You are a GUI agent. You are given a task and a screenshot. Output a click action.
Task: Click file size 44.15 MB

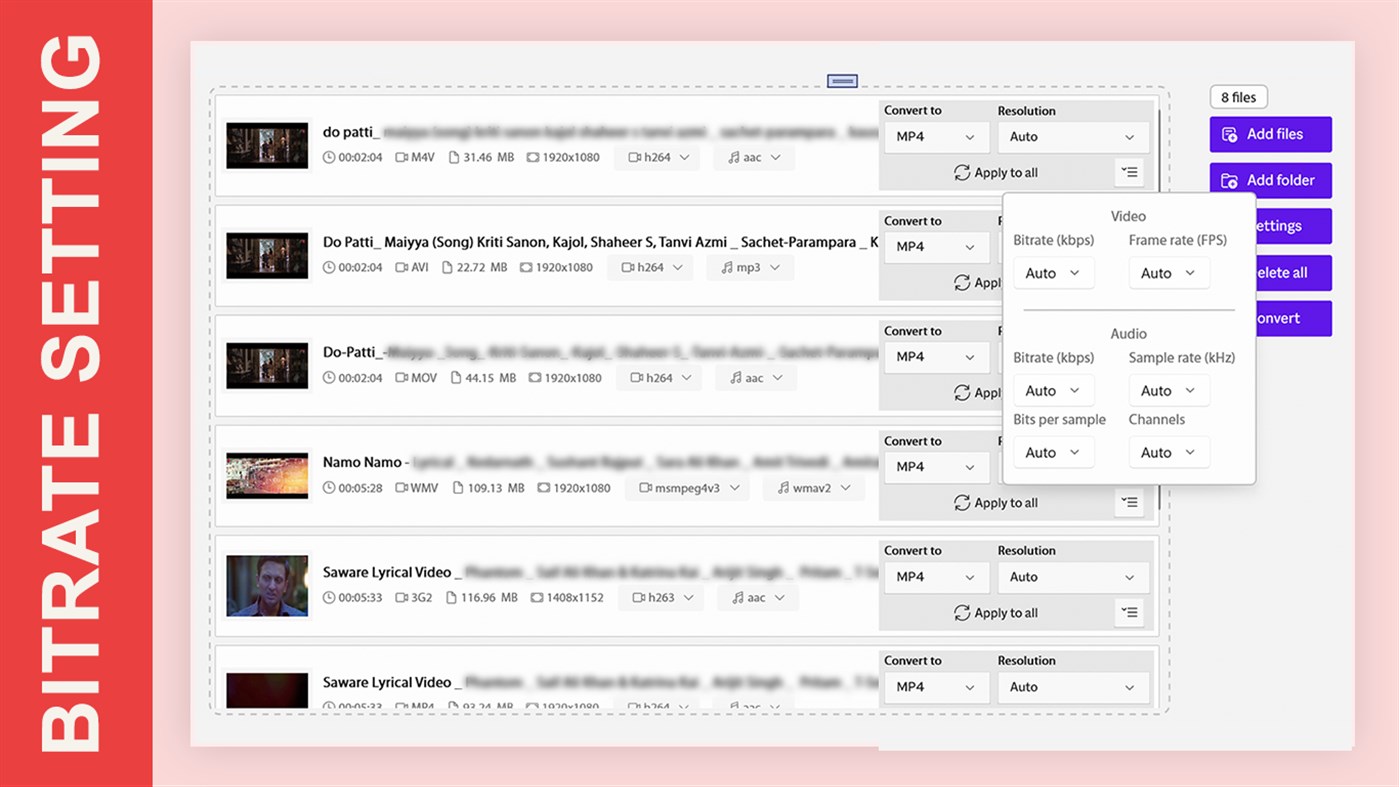pyautogui.click(x=491, y=378)
